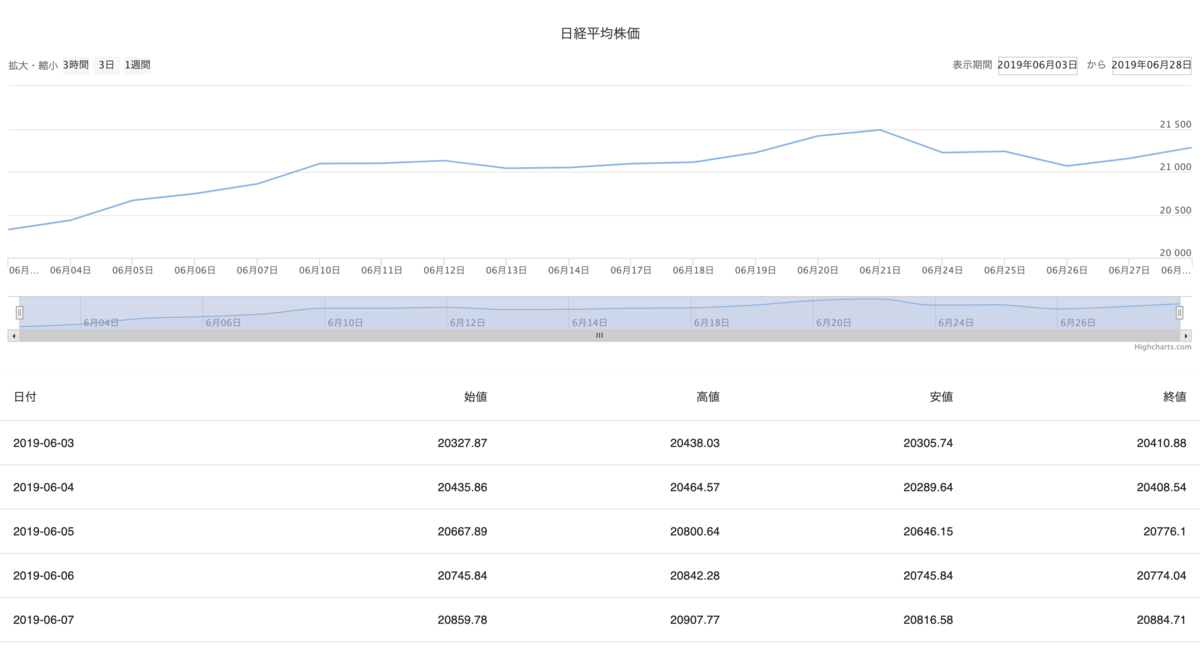
Task: Click the 21 500 y-axis label
Action: [x=1175, y=125]
